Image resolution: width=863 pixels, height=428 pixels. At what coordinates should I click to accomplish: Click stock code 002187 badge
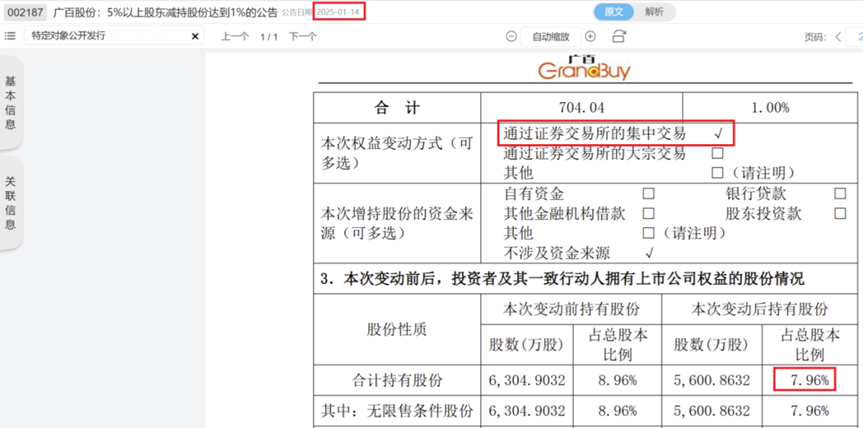[23, 12]
